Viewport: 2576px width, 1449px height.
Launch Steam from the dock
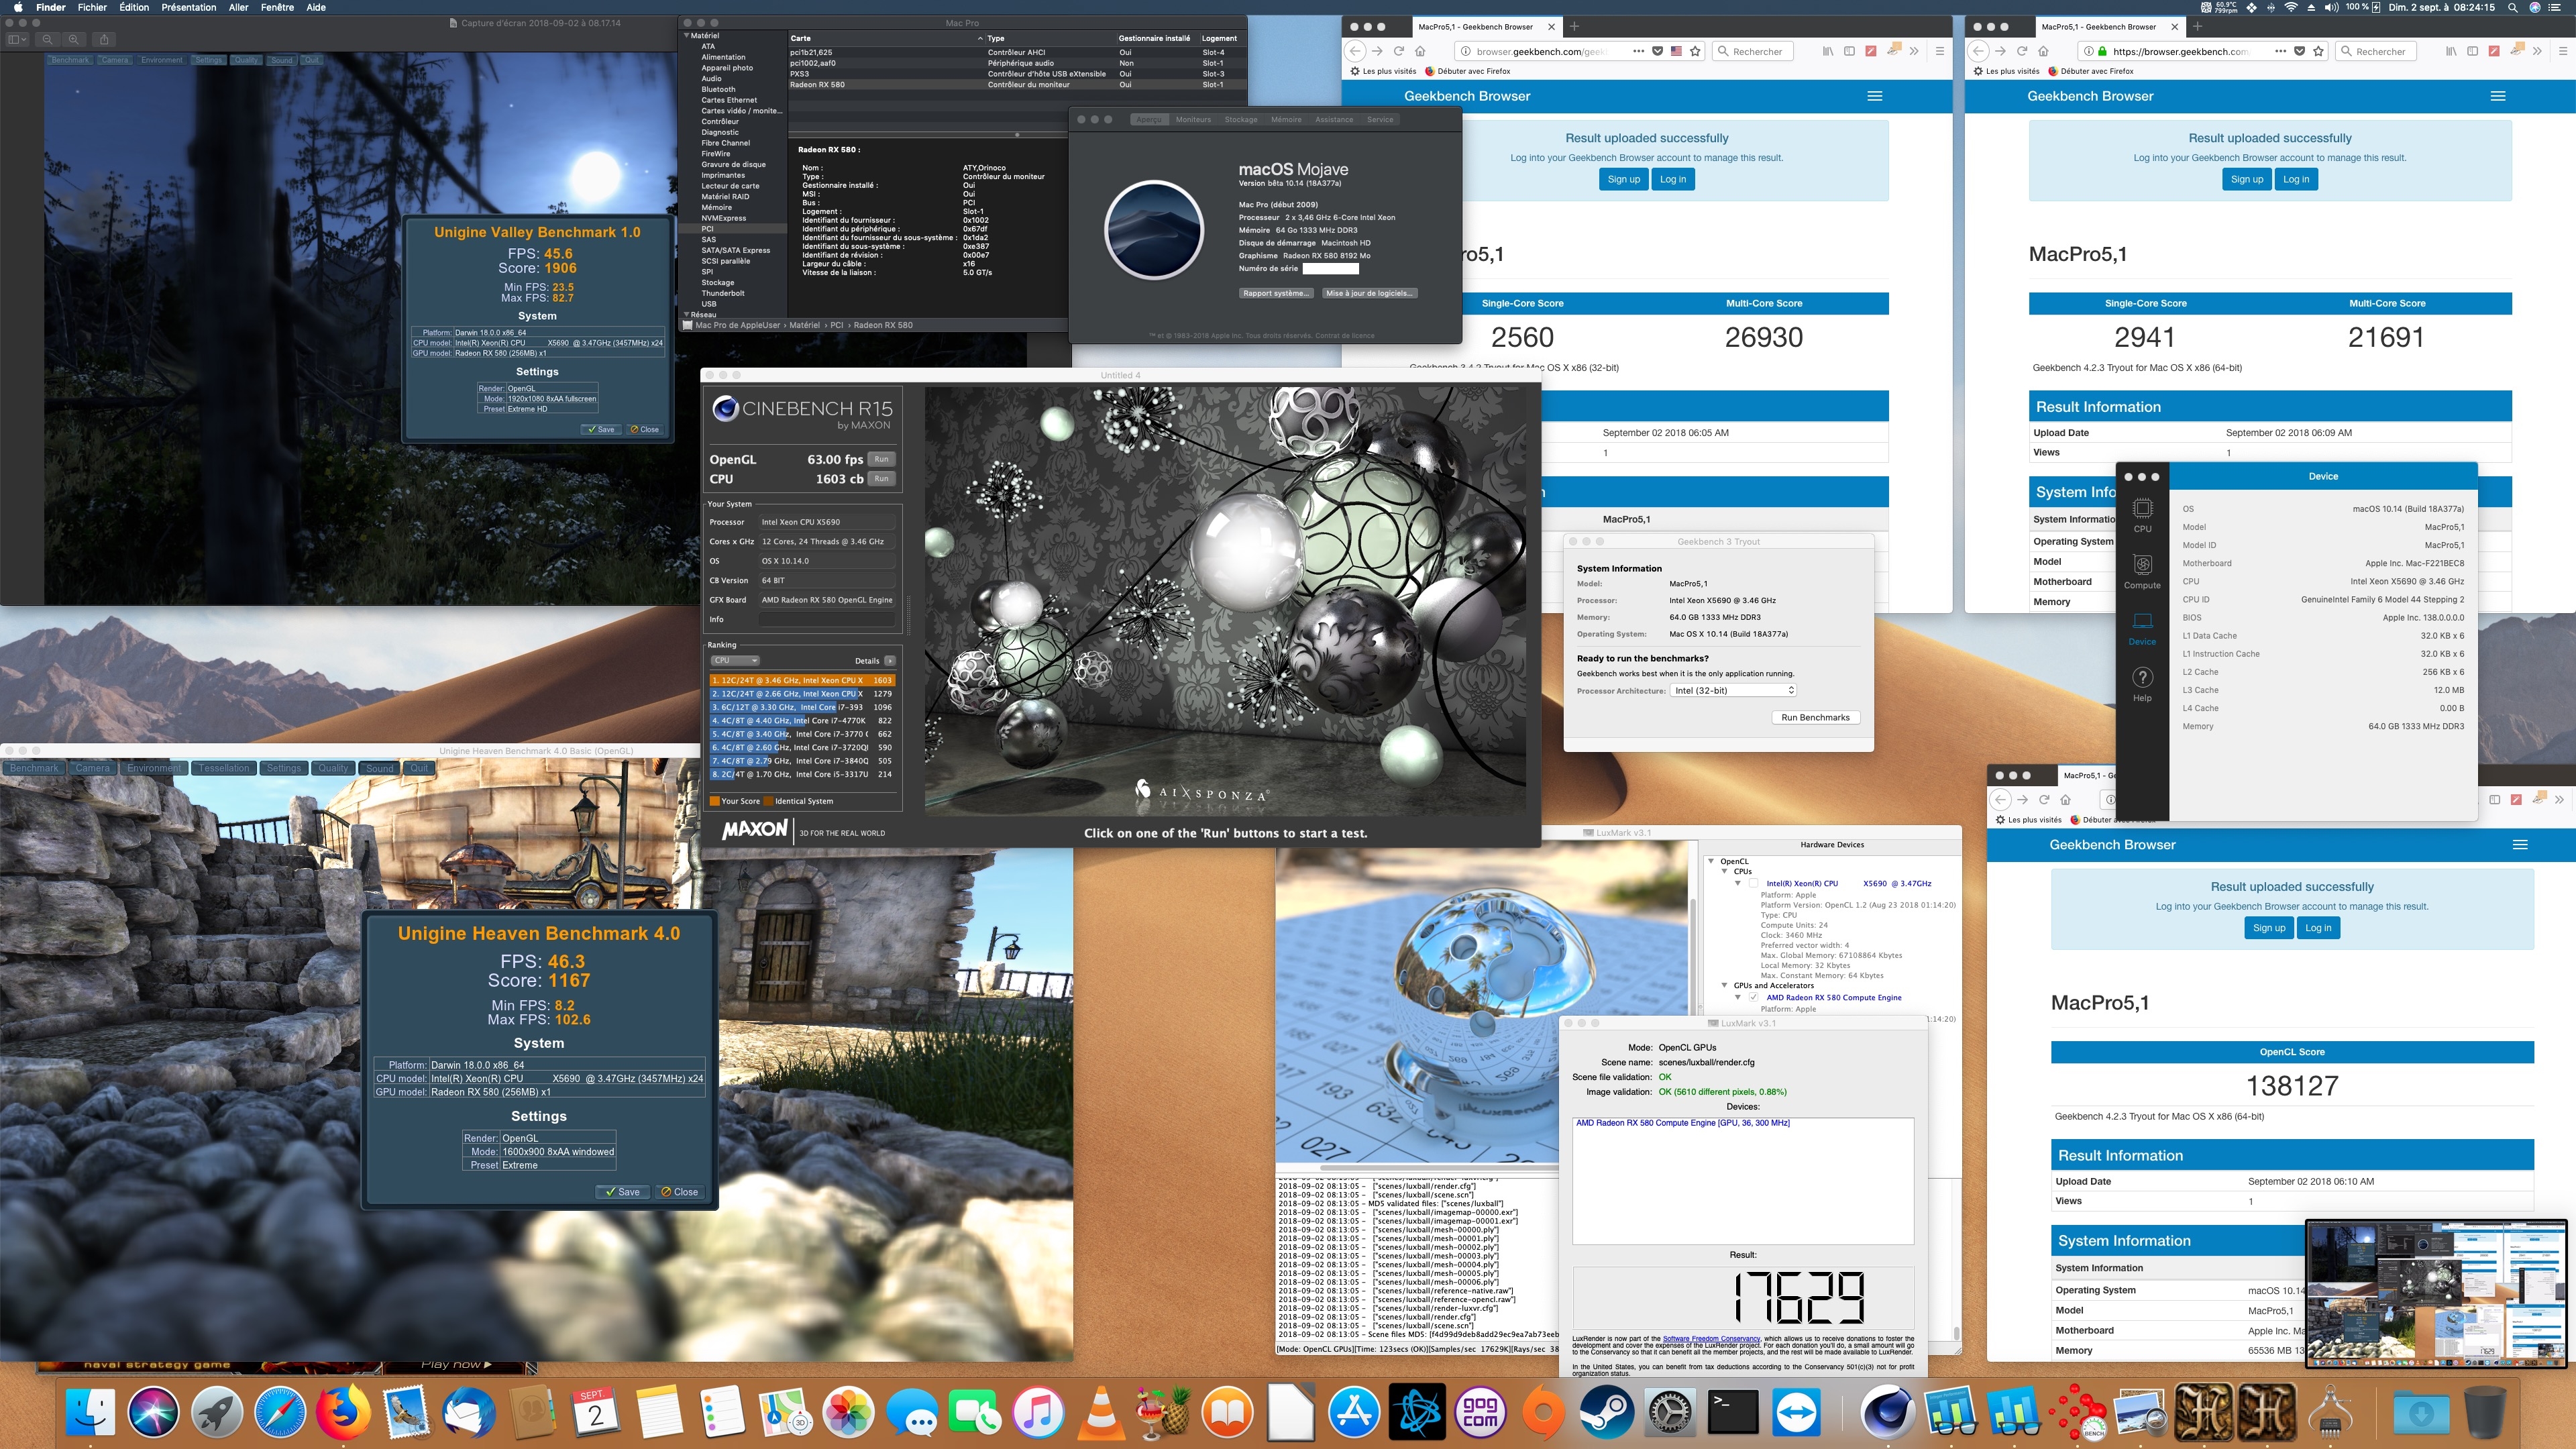1606,1412
